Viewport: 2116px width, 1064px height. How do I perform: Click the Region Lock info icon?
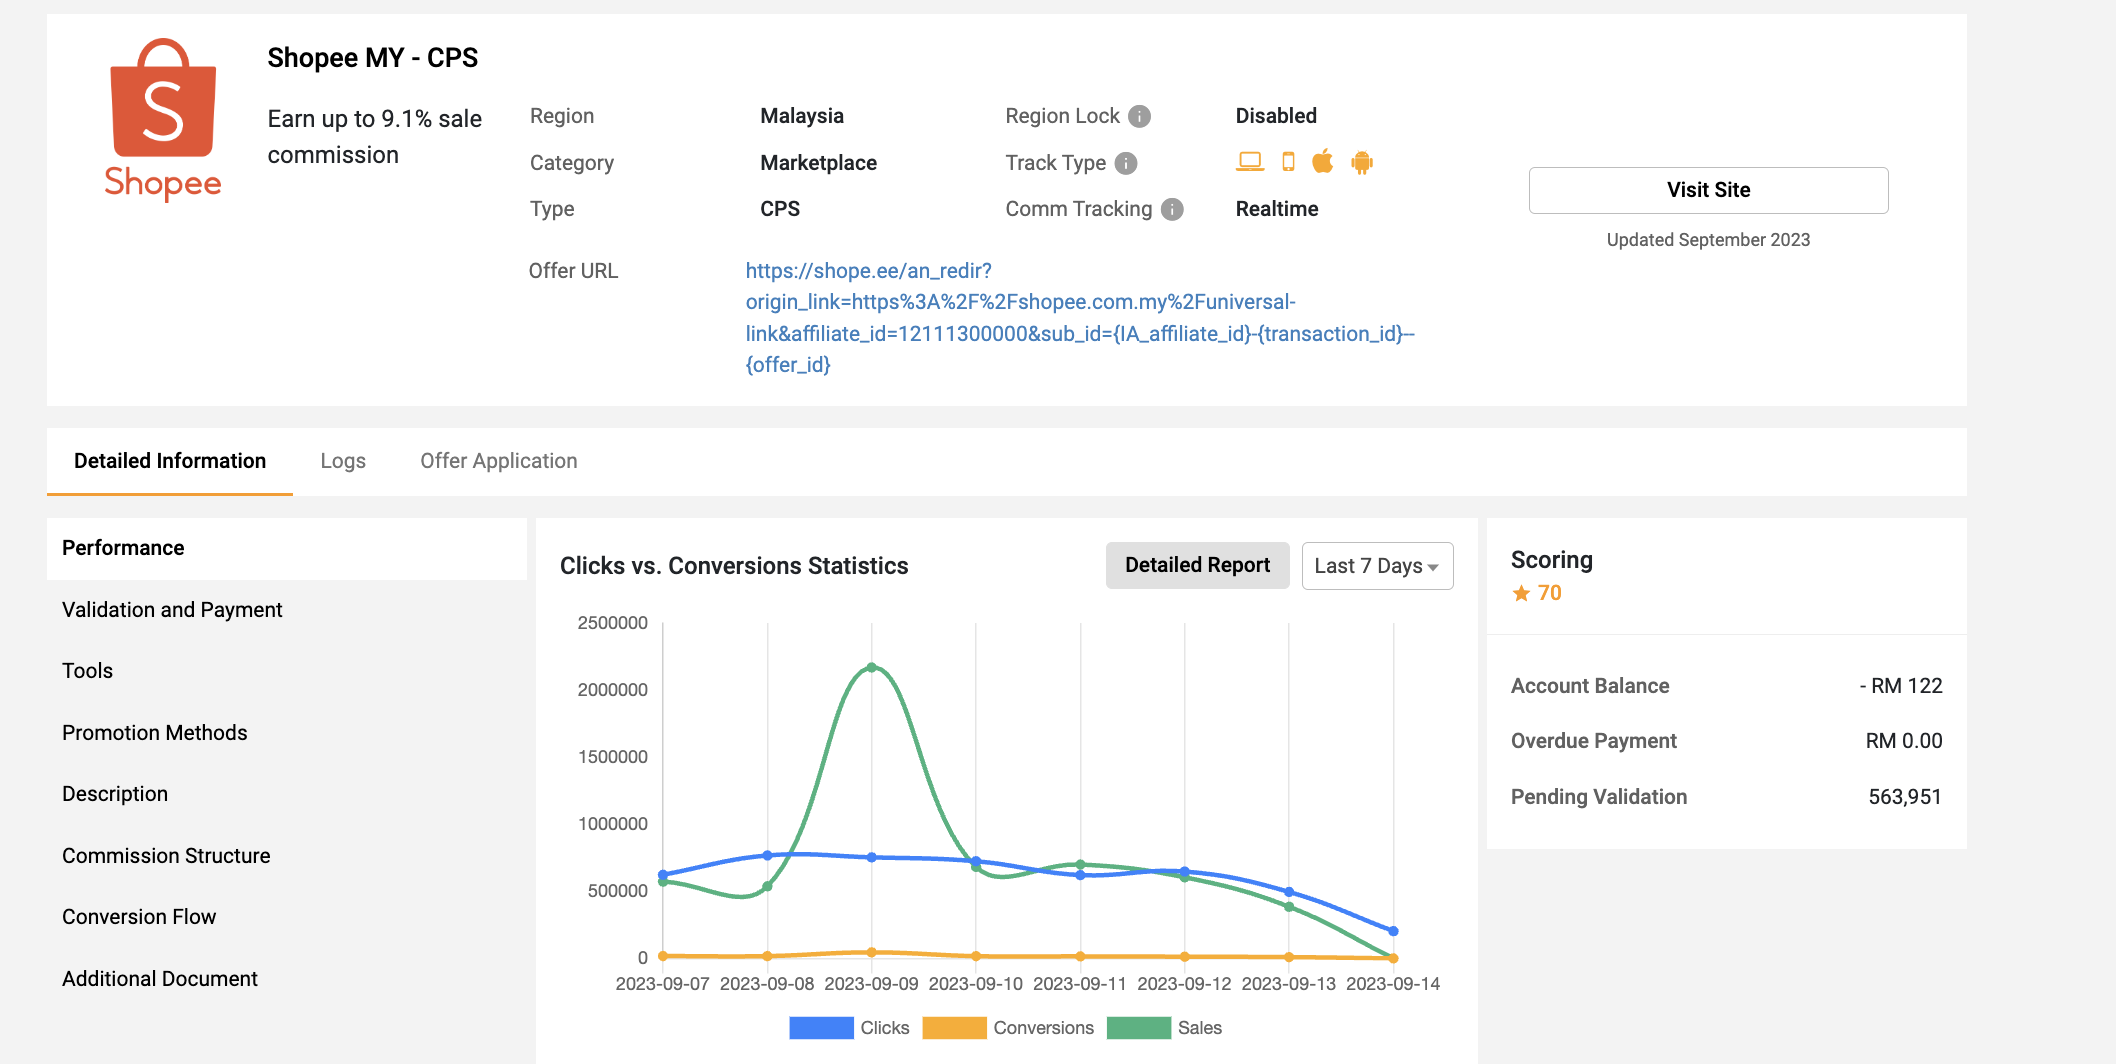(x=1139, y=116)
